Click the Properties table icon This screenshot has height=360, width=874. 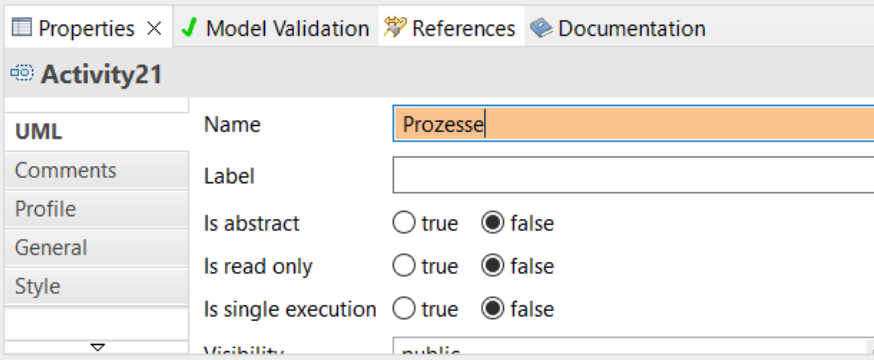(22, 27)
